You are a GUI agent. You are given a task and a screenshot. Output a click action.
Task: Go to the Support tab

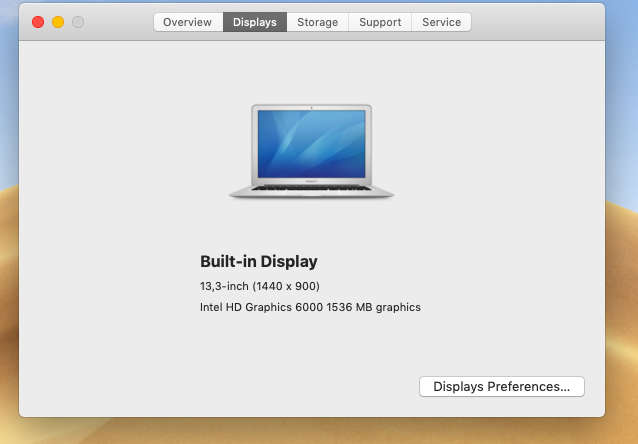(x=380, y=22)
